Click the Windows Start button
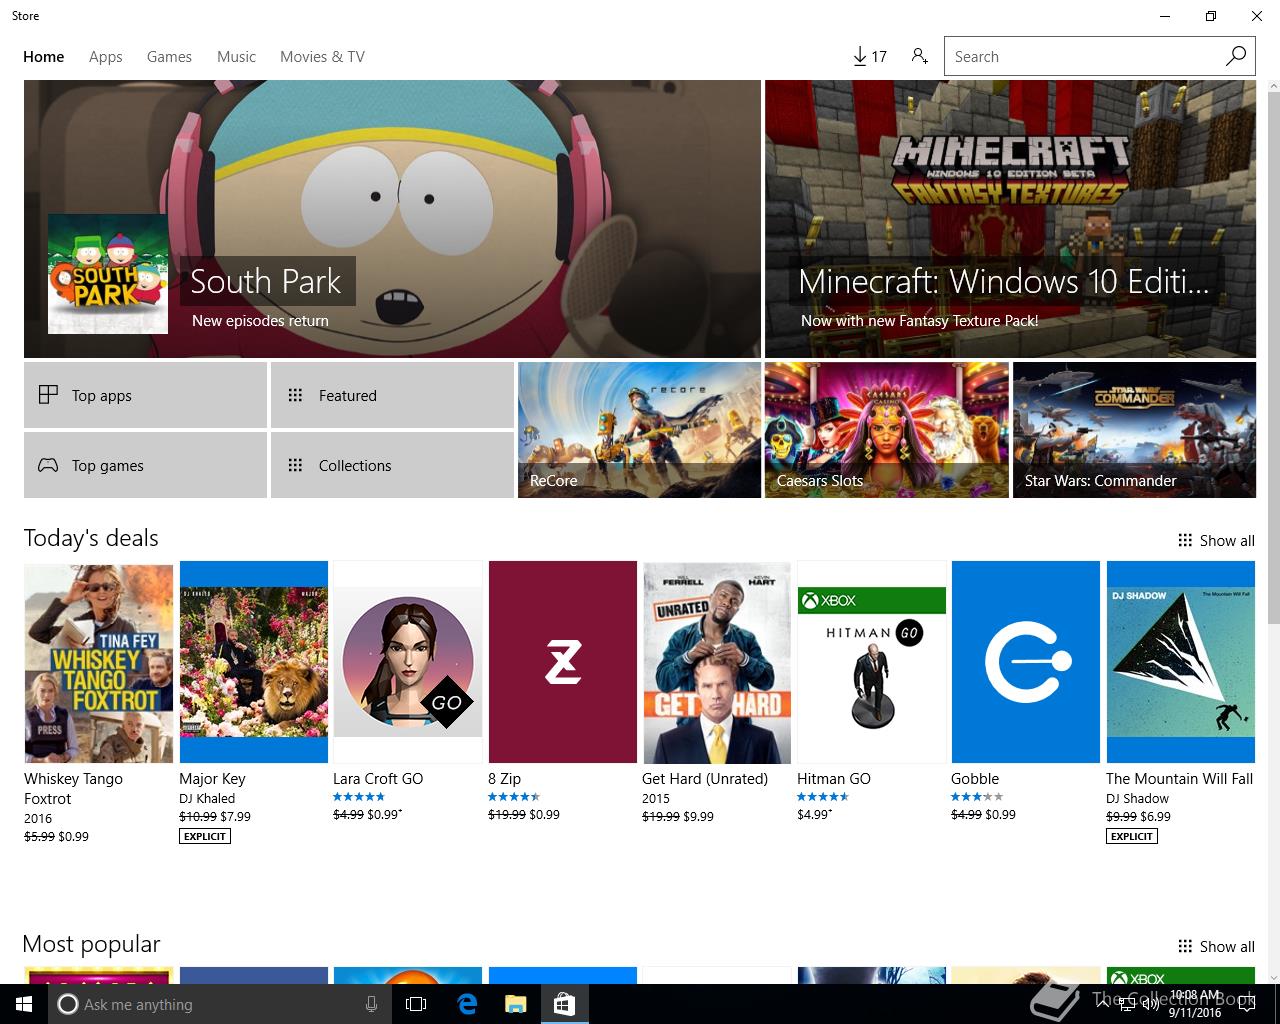 click(x=24, y=1004)
